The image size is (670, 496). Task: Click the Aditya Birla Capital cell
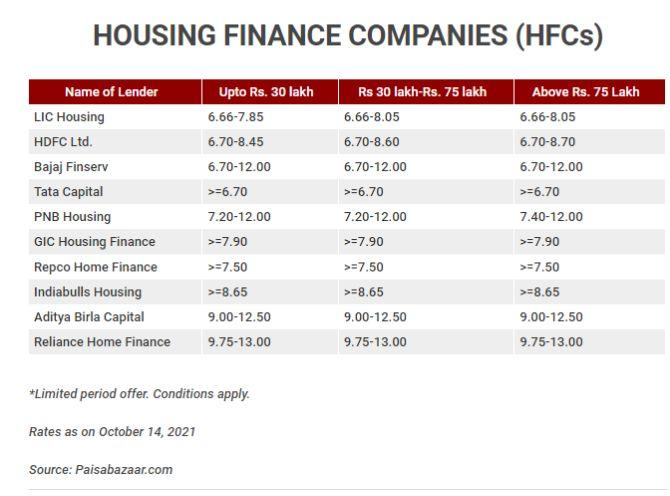tap(89, 317)
